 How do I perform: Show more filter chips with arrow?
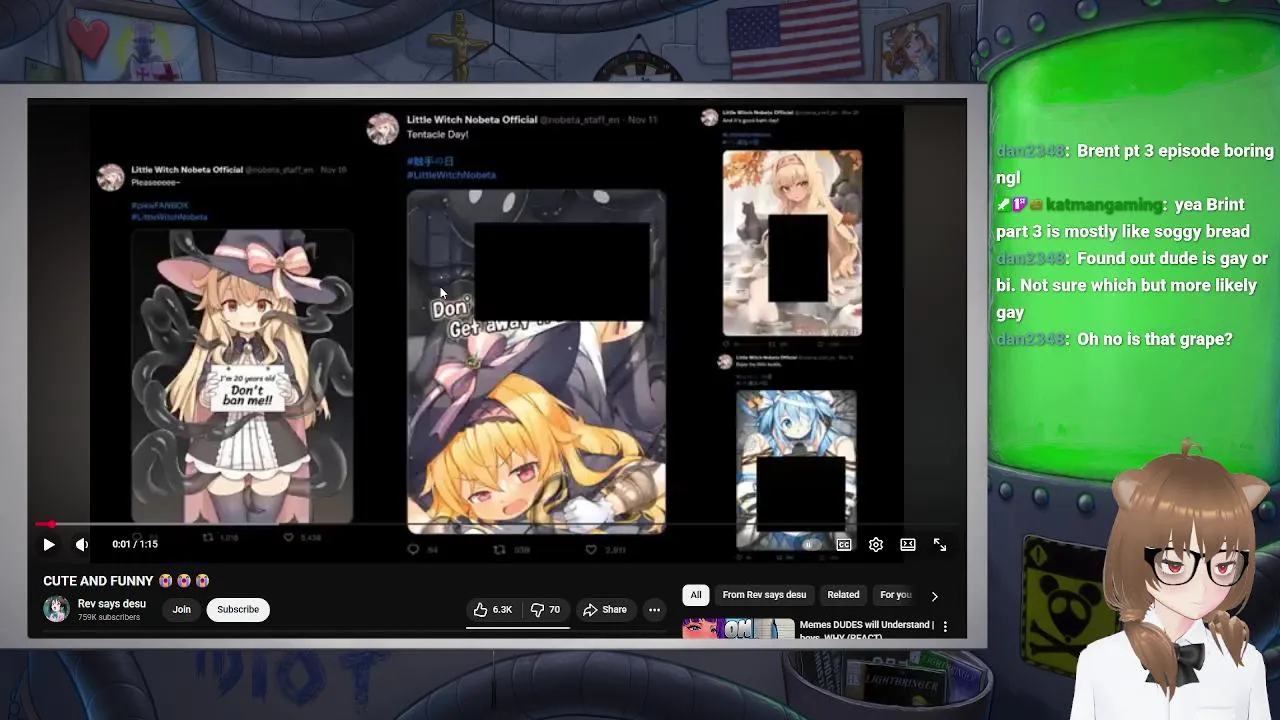coord(934,596)
